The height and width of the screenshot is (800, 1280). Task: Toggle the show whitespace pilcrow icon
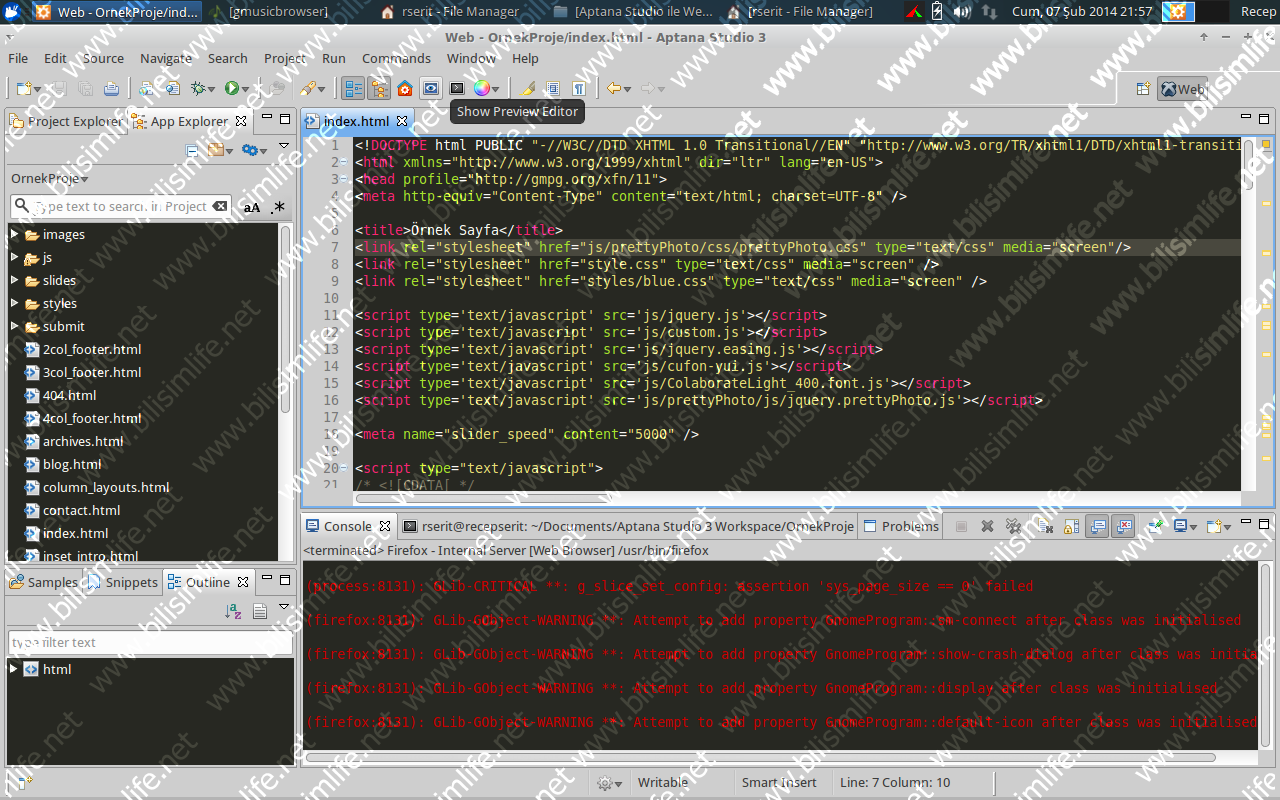pyautogui.click(x=578, y=88)
